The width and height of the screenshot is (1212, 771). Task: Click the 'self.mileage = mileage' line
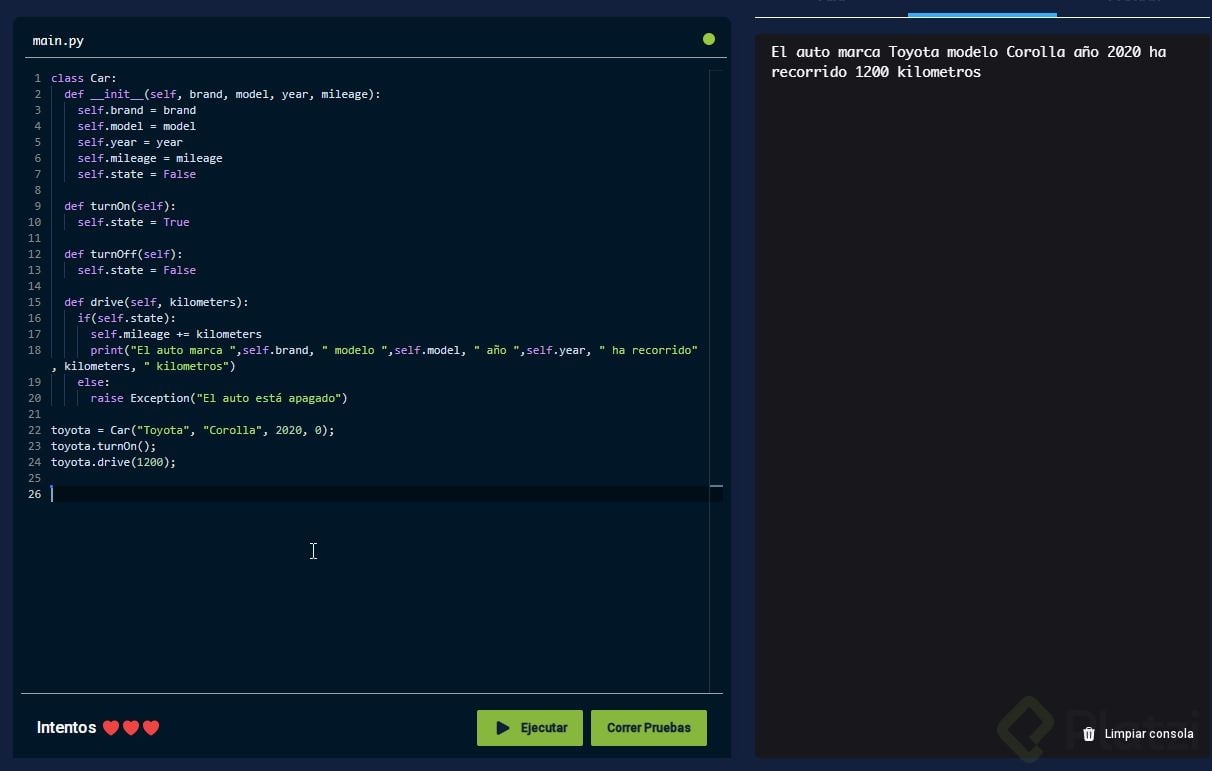(x=150, y=158)
